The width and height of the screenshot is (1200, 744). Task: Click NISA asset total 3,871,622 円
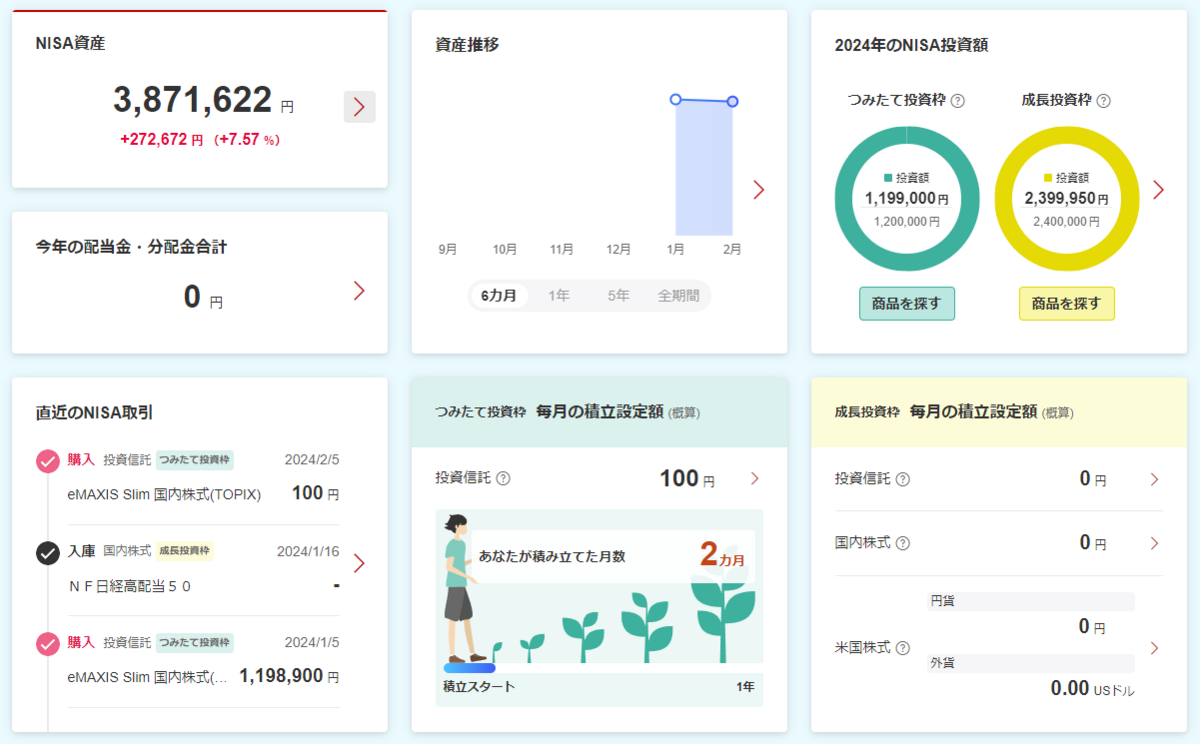[203, 101]
